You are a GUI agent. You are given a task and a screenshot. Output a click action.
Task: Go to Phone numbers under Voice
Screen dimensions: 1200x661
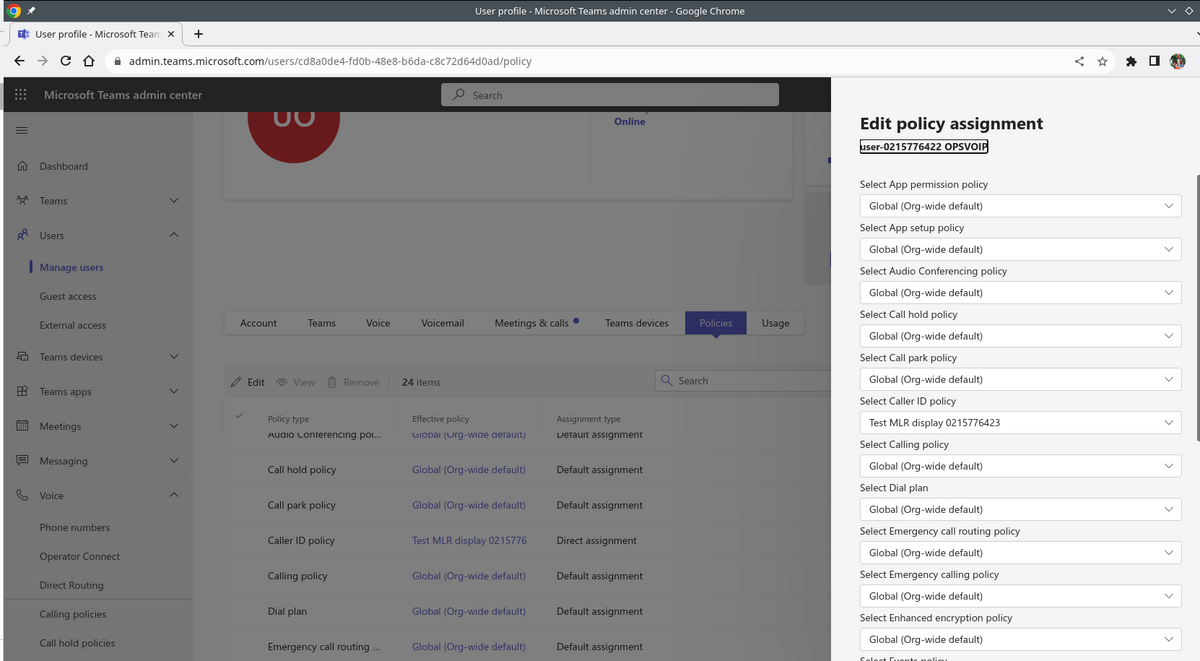[75, 528]
